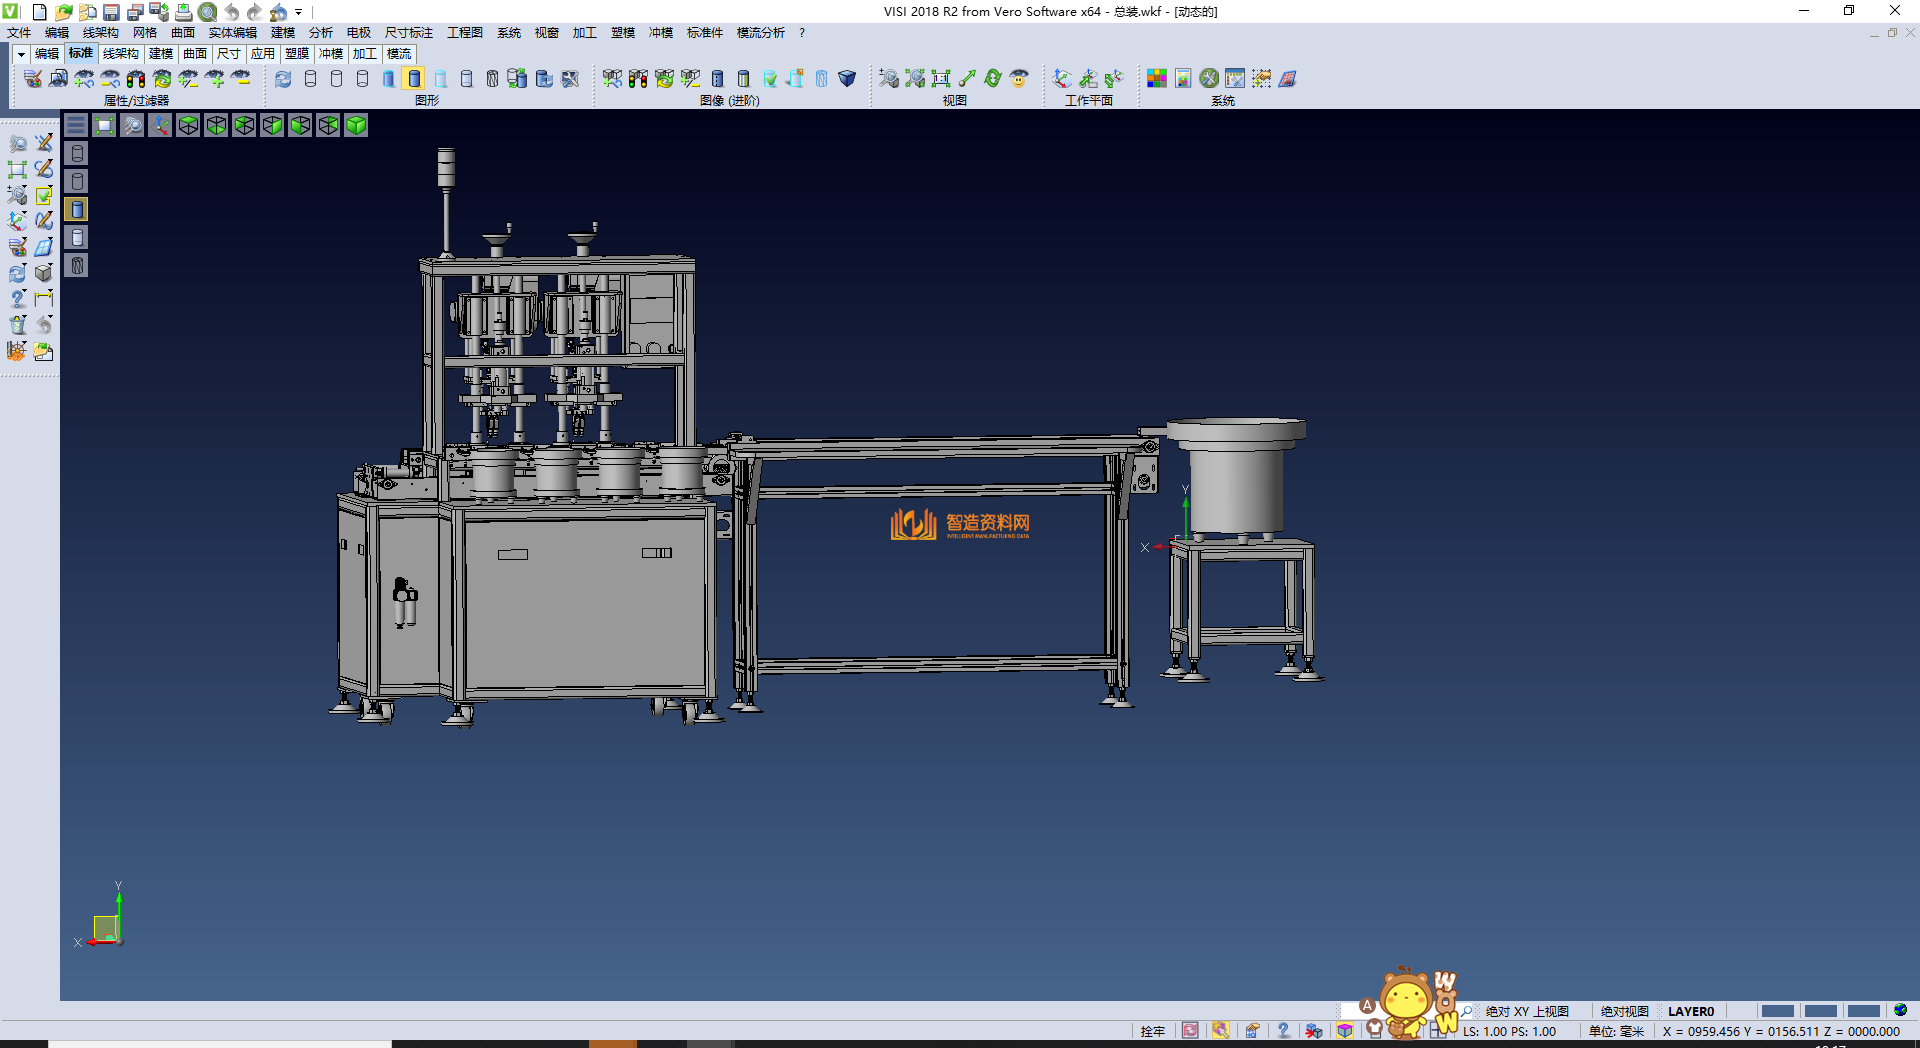Select the solid green cube view

coord(356,125)
